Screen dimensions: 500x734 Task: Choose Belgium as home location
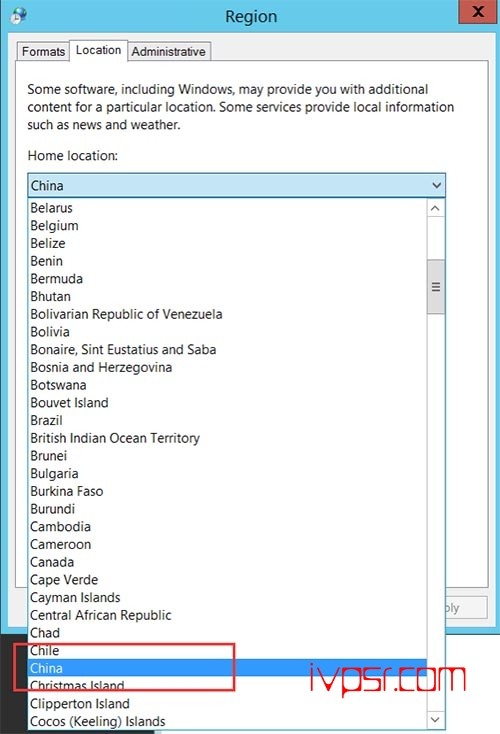click(228, 226)
